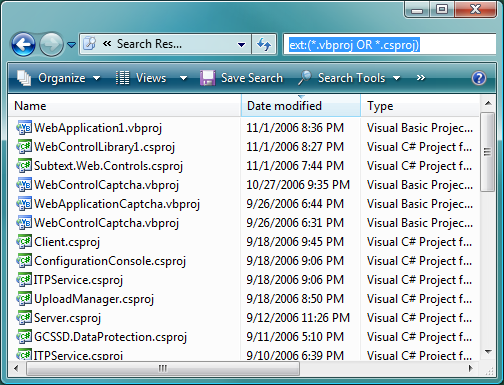This screenshot has width=504, height=385.
Task: Click the GCSSD.DataProtection.csproj C# icon
Action: [x=24, y=337]
